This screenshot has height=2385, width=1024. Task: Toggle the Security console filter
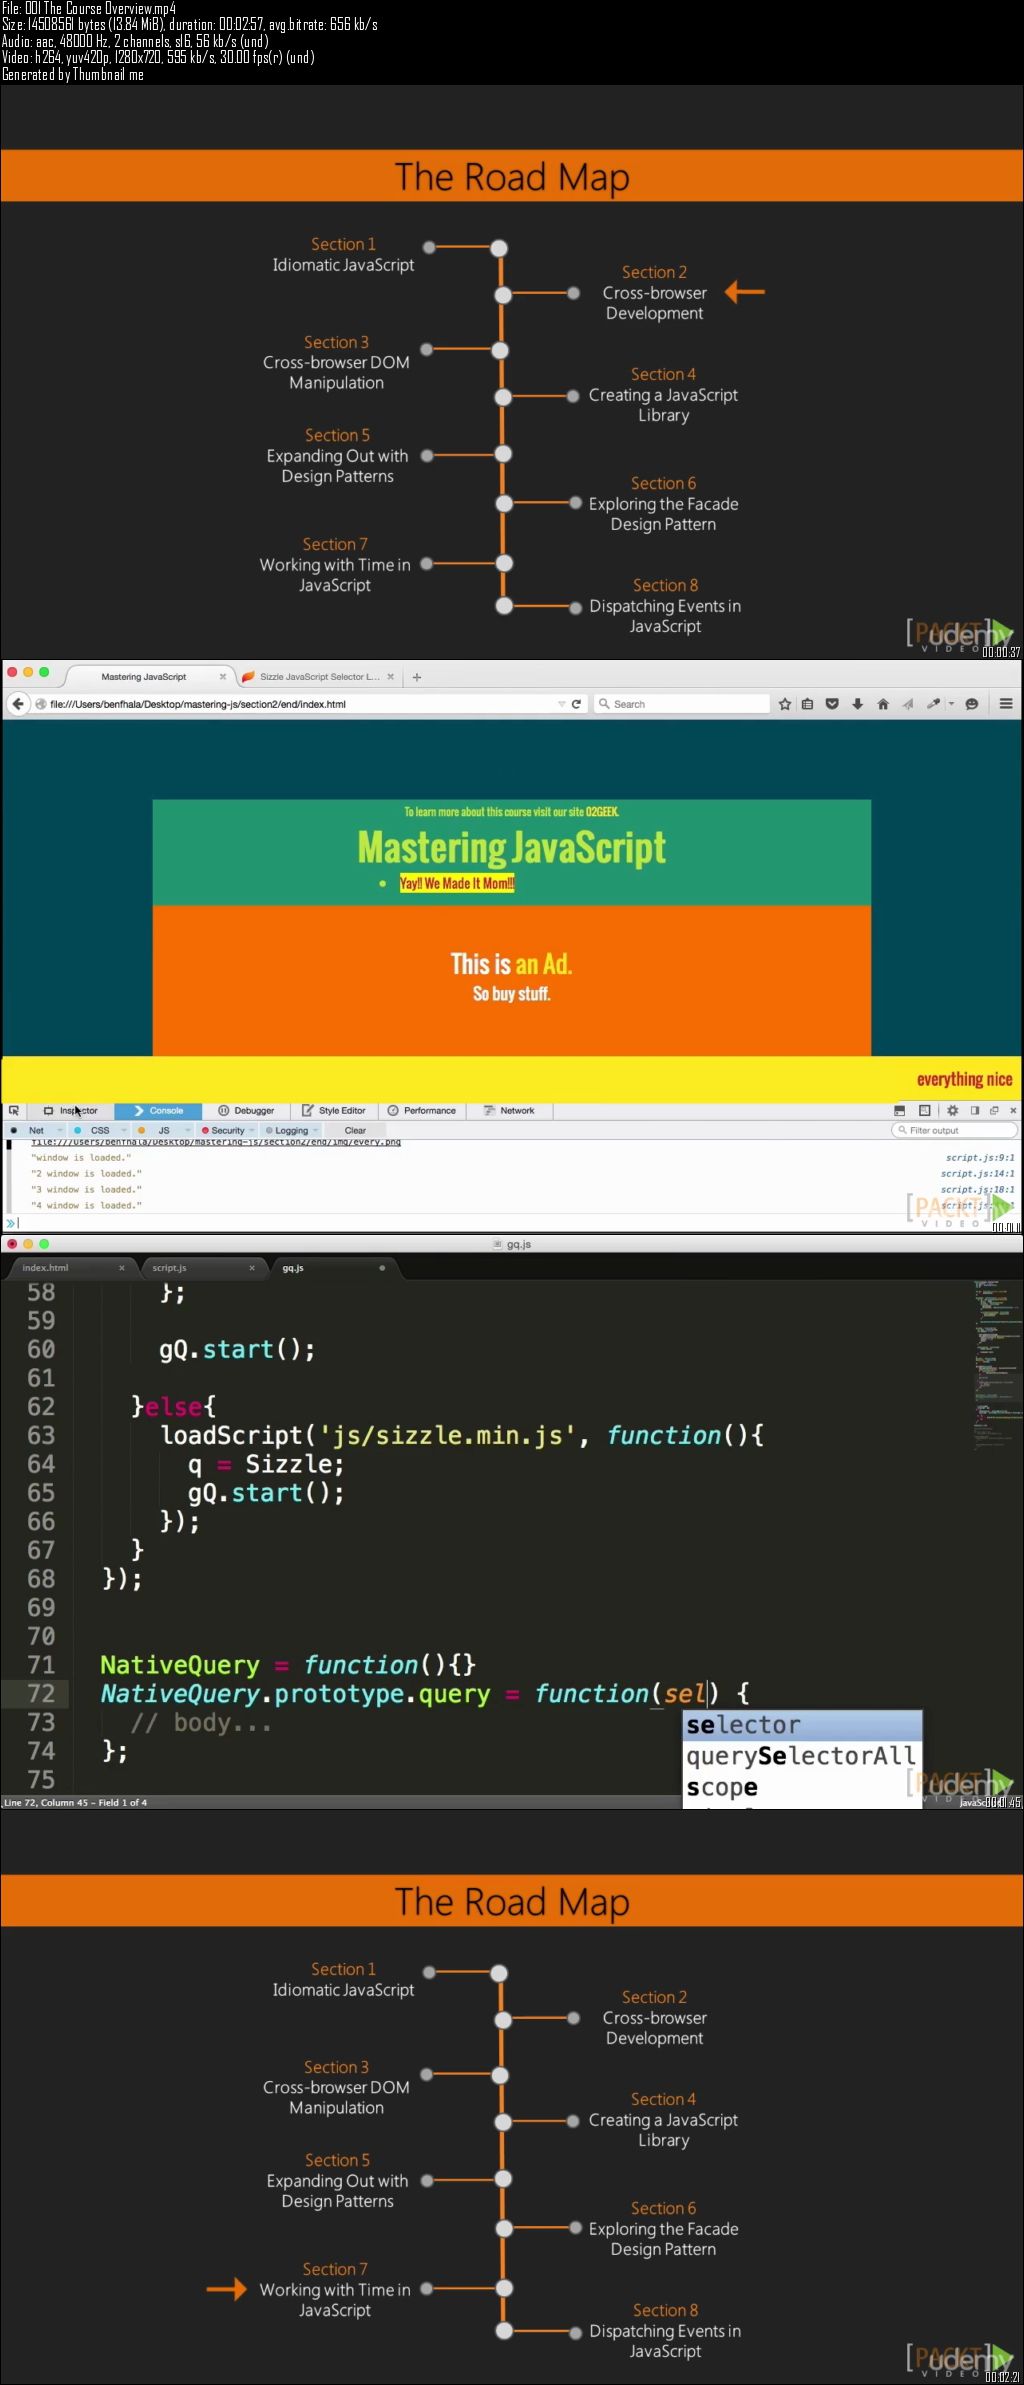pyautogui.click(x=227, y=1130)
